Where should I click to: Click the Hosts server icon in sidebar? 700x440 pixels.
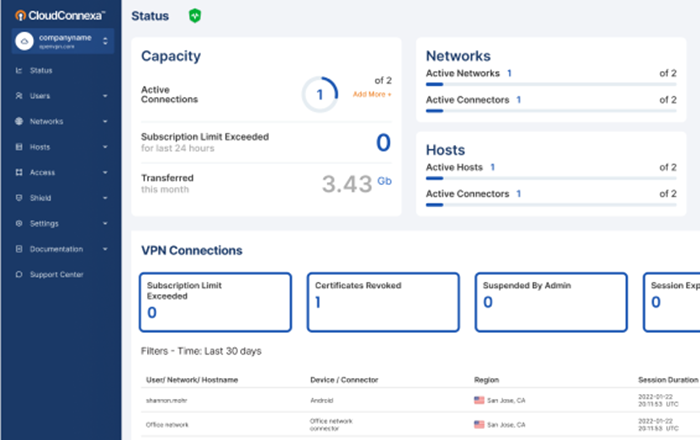click(x=19, y=147)
